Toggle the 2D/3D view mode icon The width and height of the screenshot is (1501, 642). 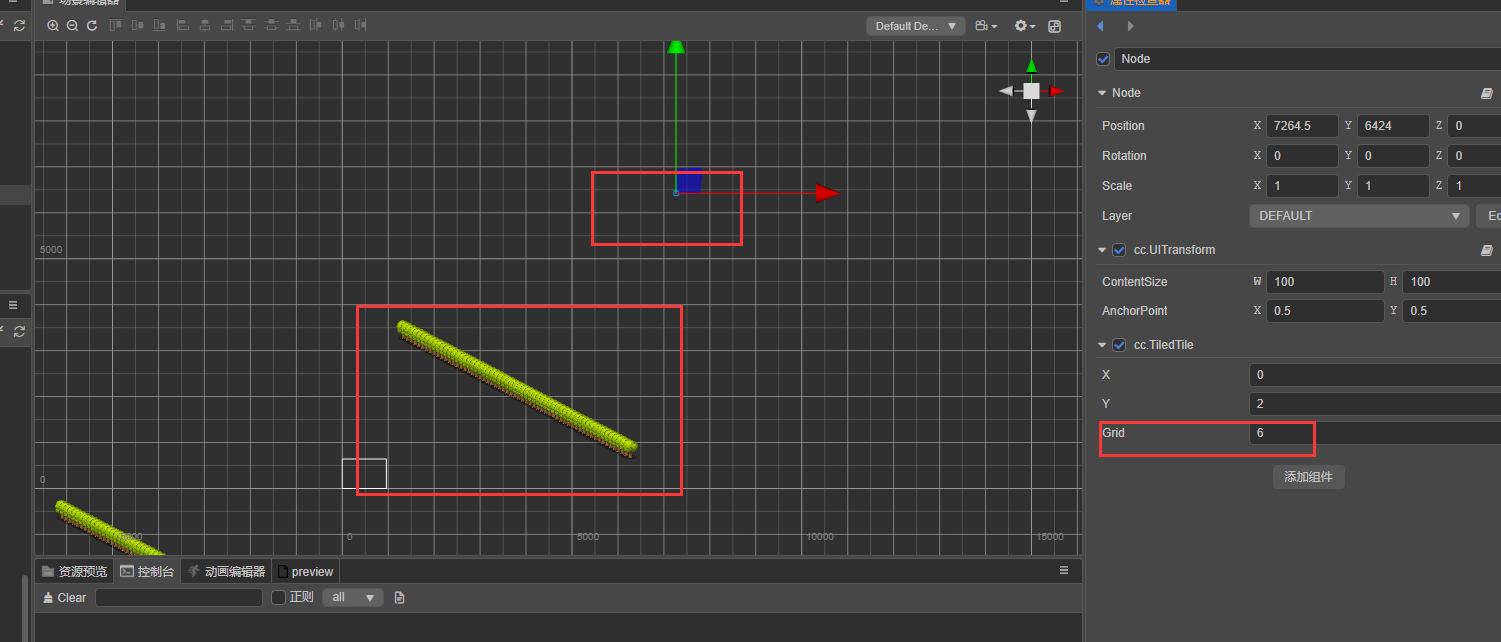click(x=1054, y=26)
